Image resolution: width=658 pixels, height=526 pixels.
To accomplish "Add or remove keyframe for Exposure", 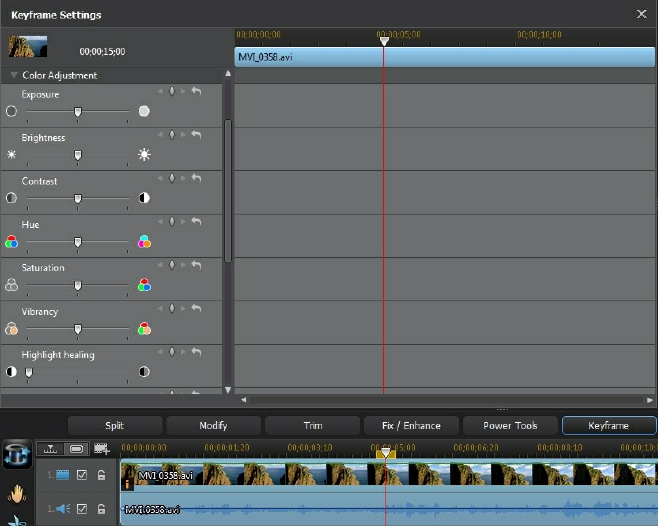I will [171, 92].
